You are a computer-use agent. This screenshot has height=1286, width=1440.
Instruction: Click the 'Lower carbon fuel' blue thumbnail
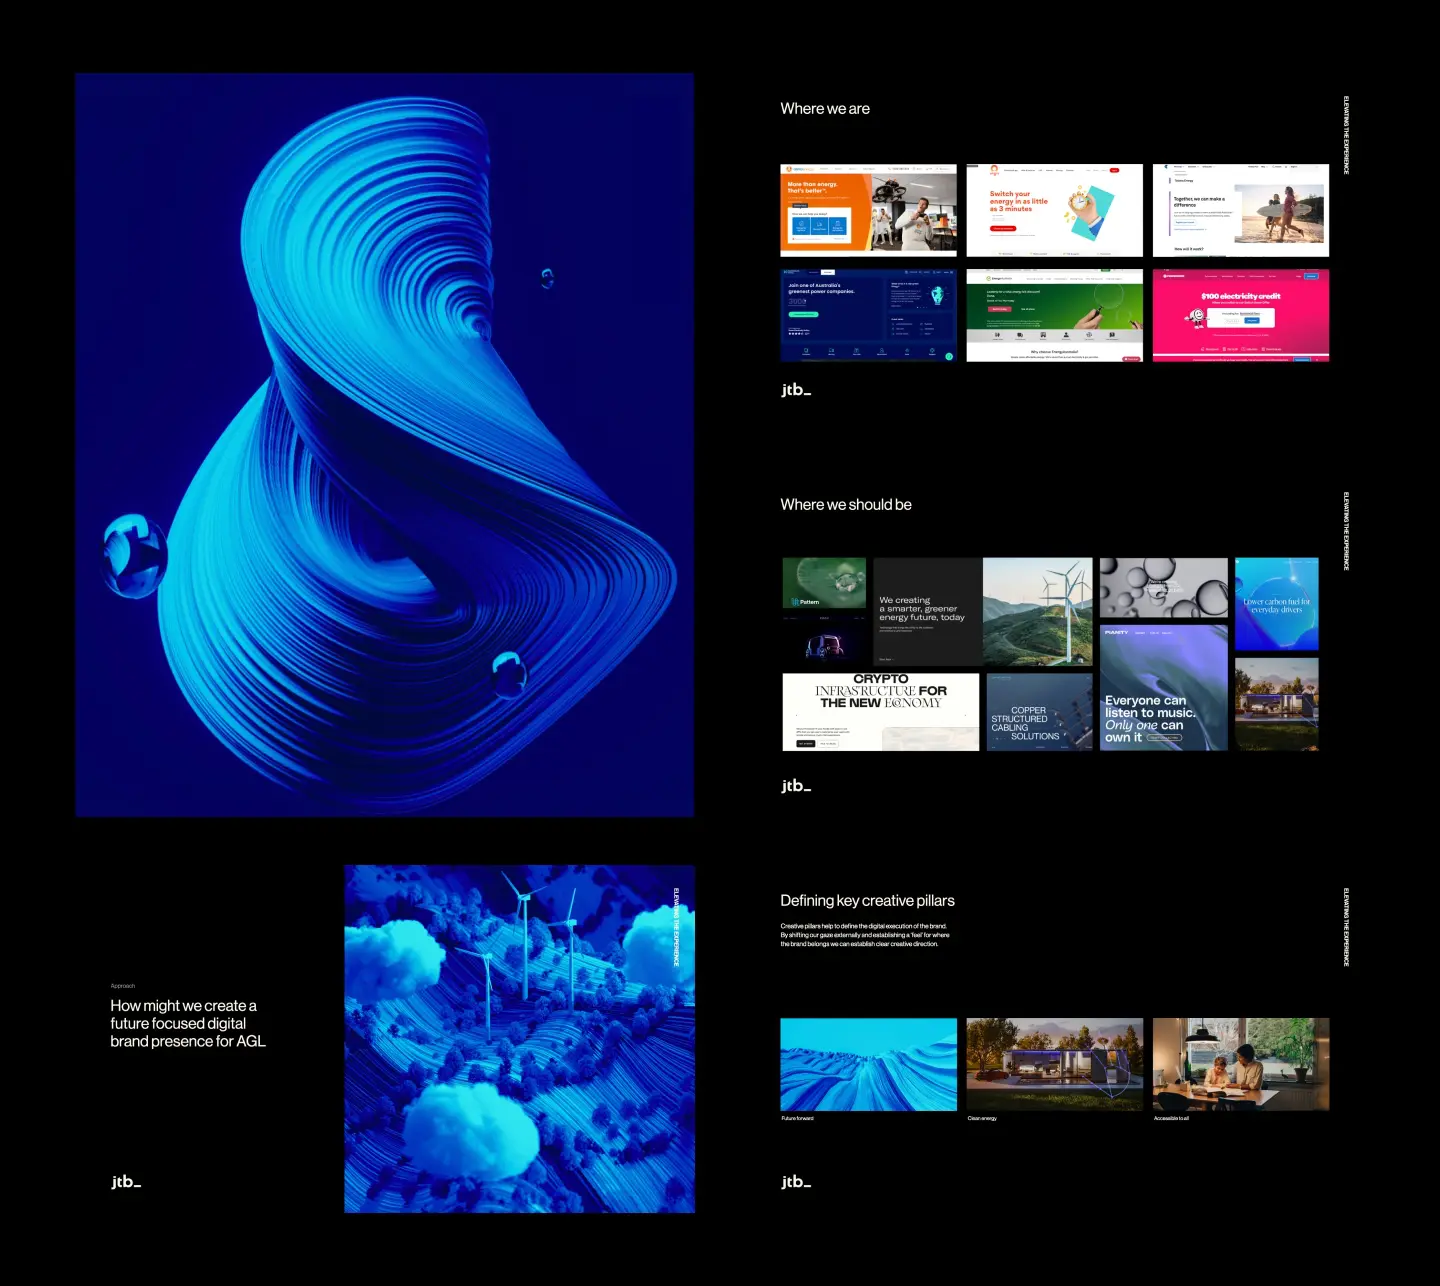tap(1276, 604)
